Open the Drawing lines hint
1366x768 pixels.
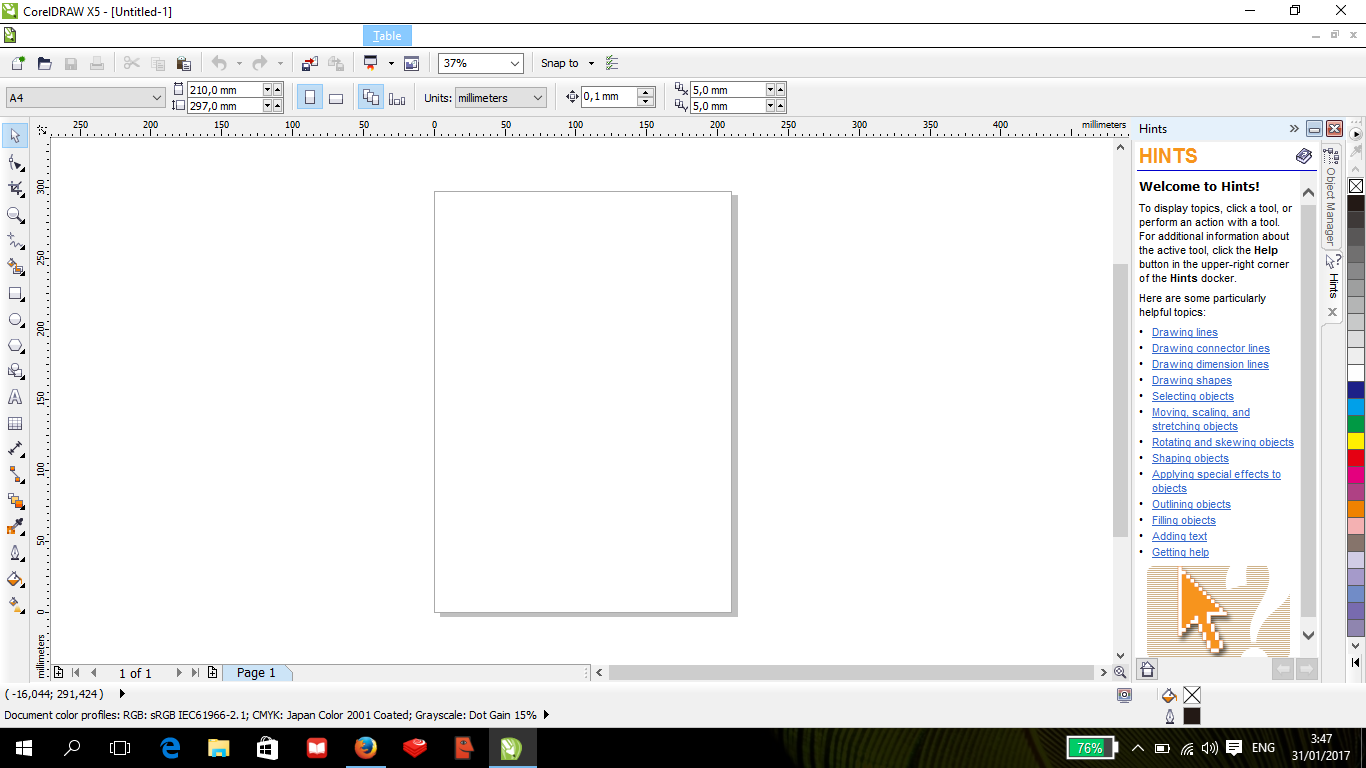(1185, 332)
